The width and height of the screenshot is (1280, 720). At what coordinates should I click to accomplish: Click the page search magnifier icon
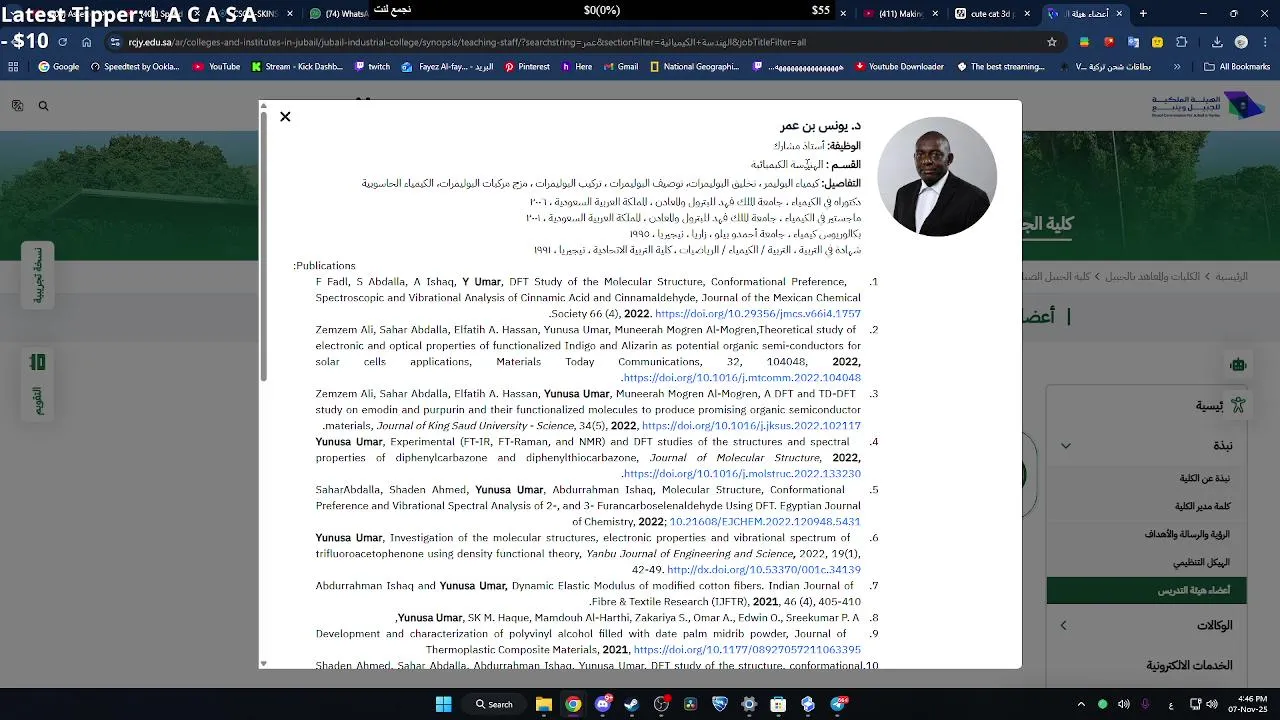pyautogui.click(x=43, y=106)
